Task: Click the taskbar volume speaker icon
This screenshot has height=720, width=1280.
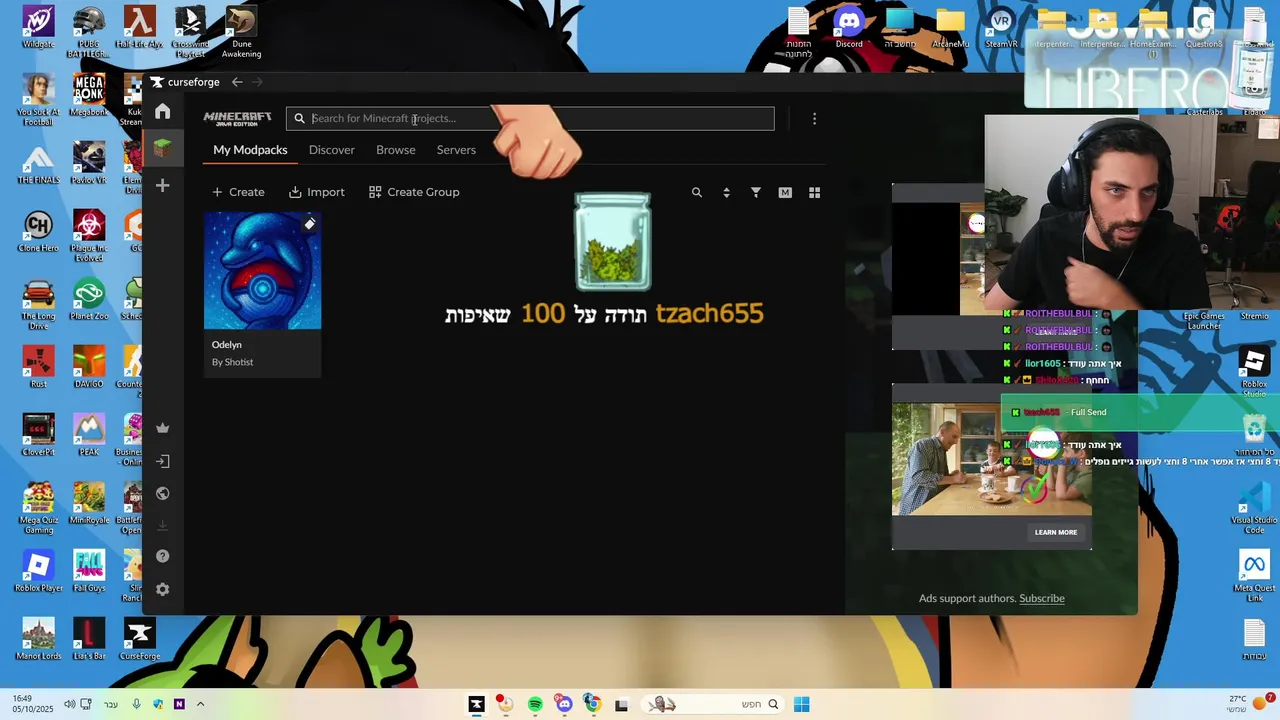Action: (69, 705)
